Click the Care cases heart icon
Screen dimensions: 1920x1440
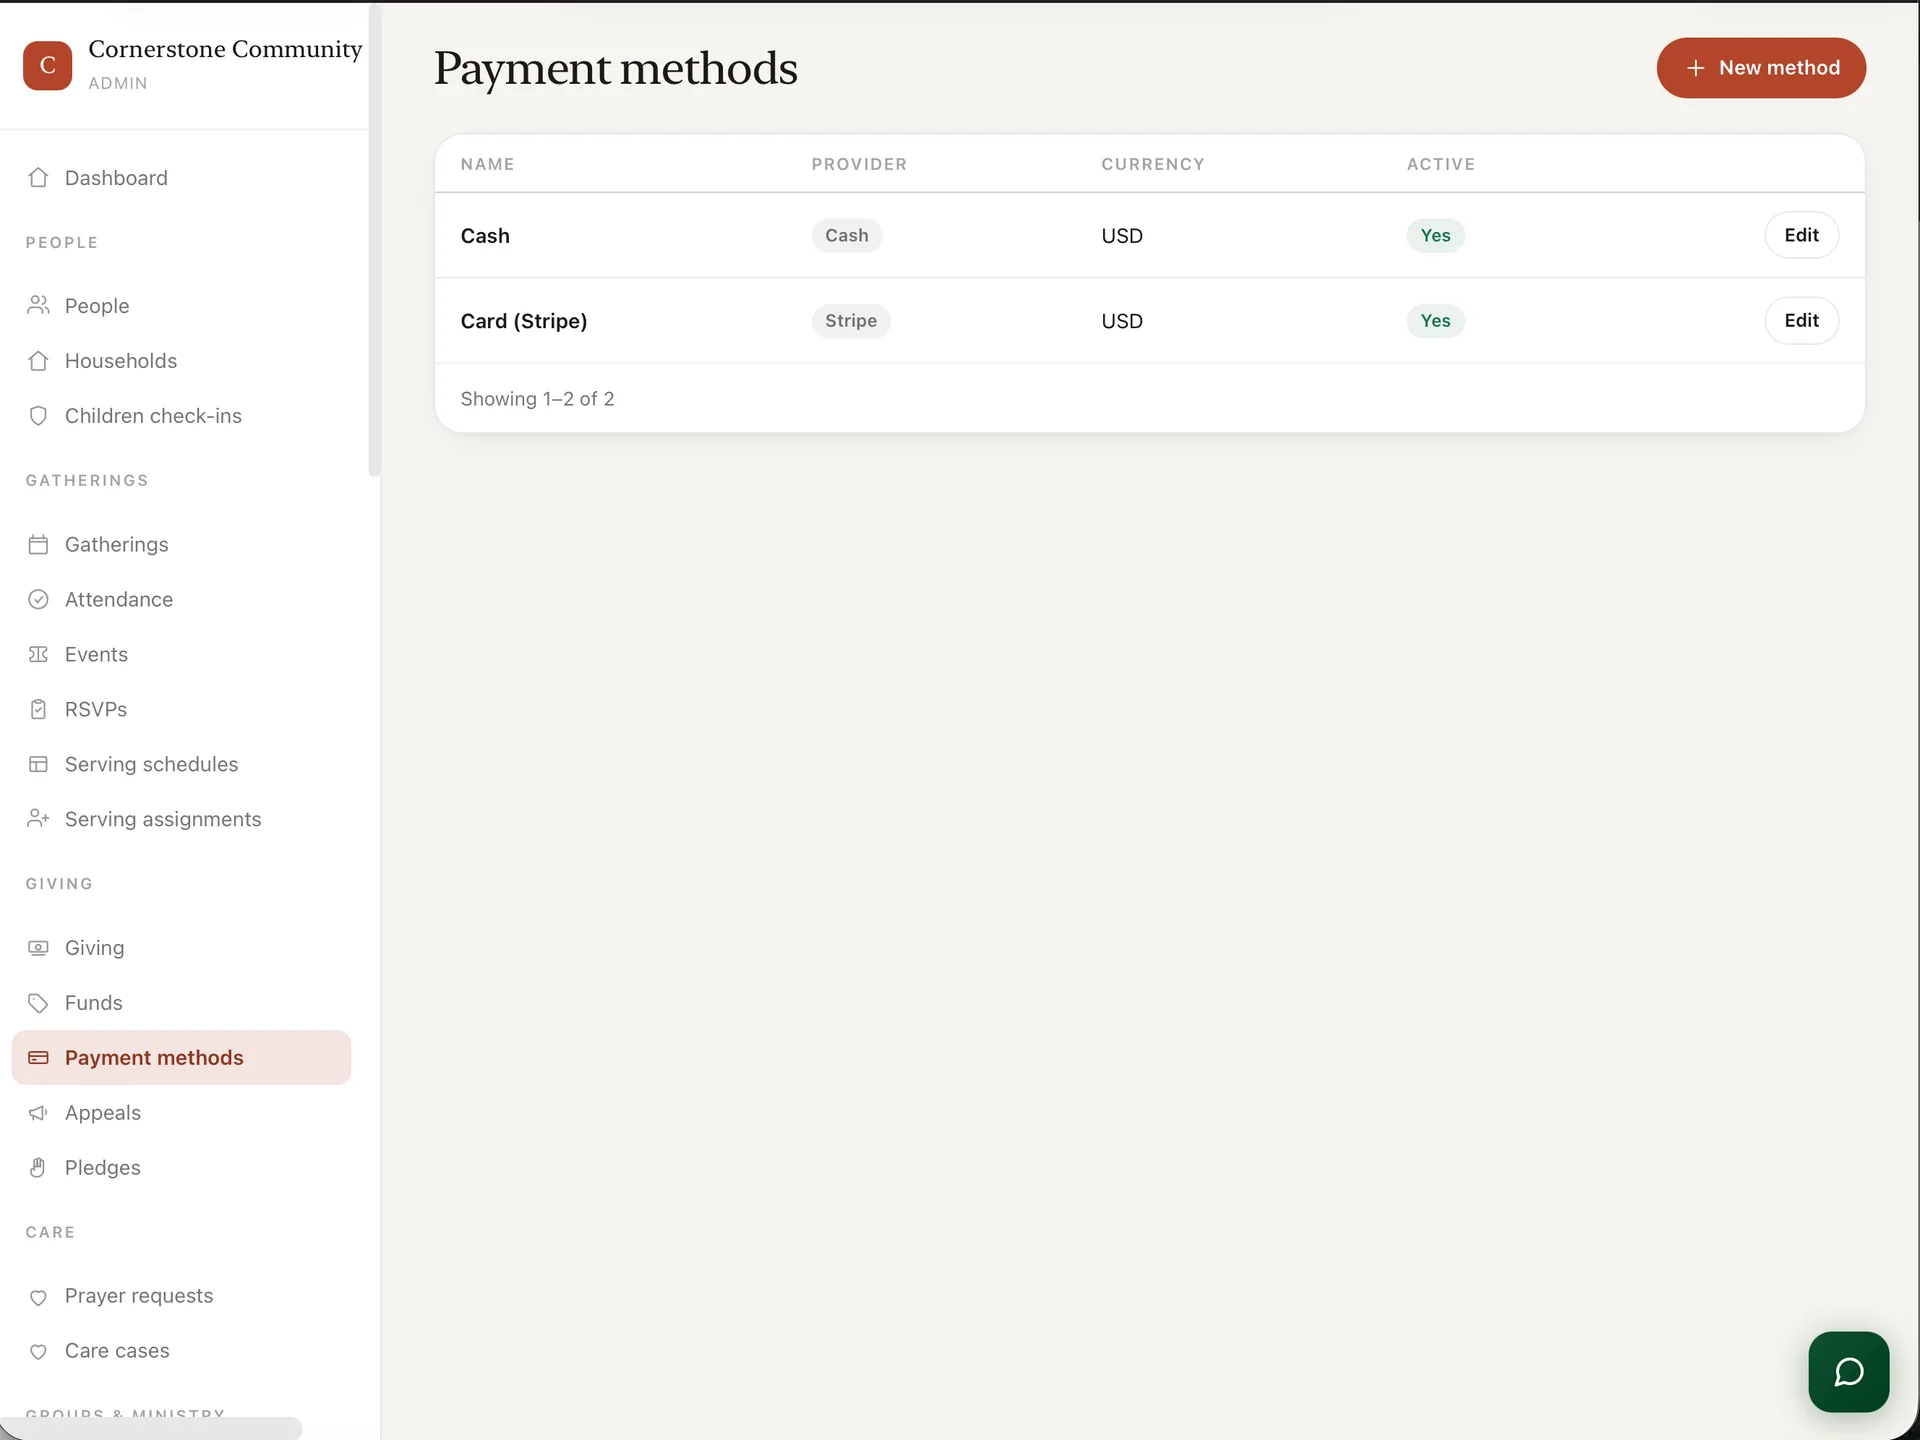[x=38, y=1351]
